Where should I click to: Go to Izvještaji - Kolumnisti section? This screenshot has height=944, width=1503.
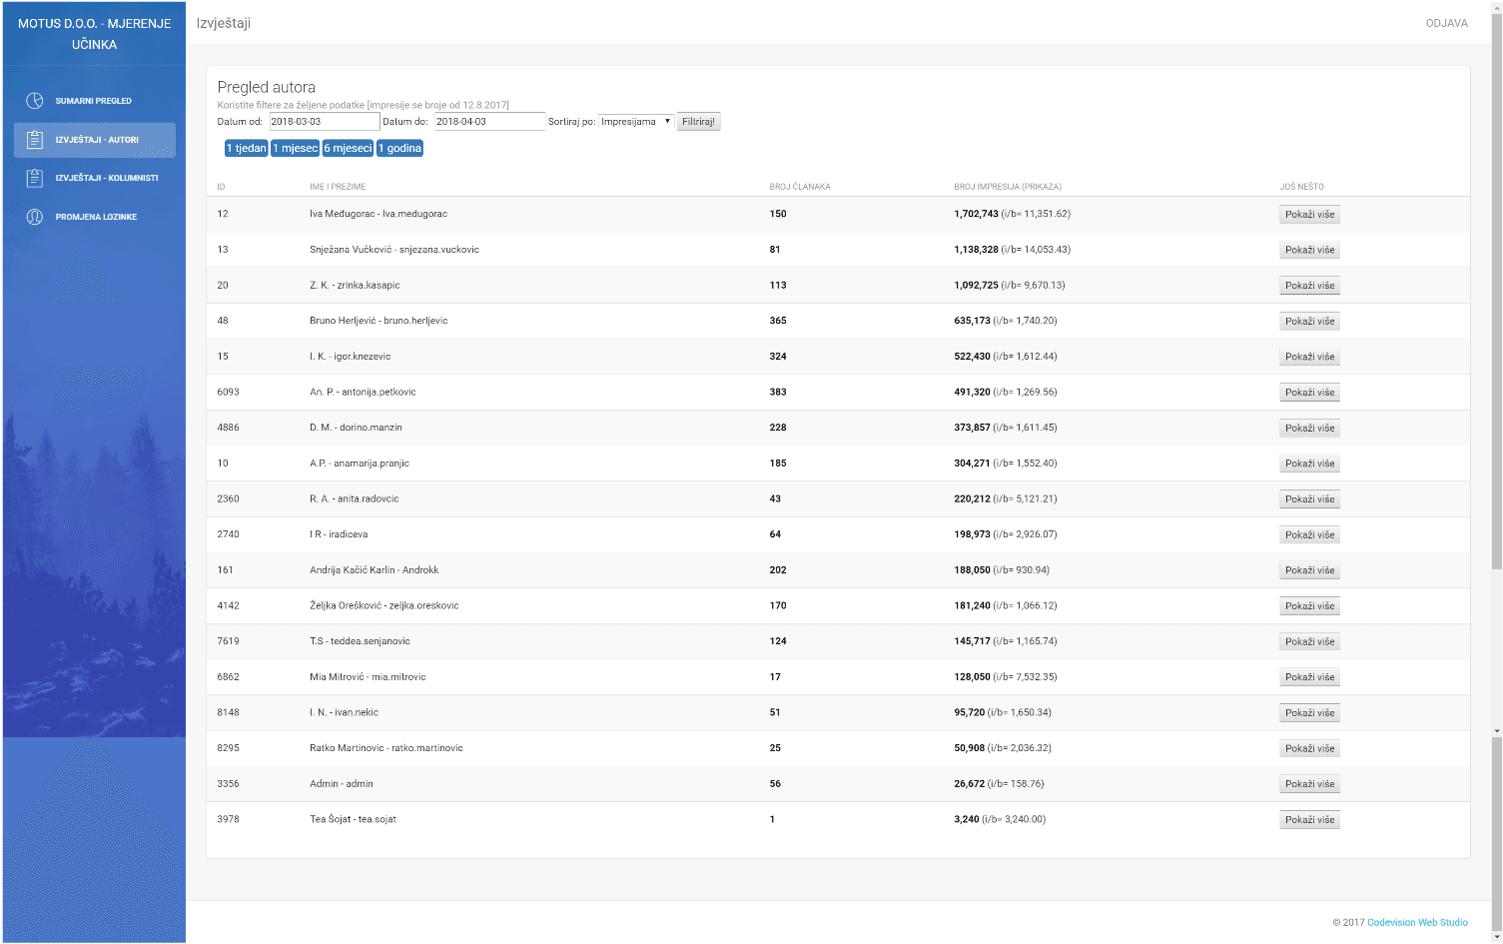point(106,178)
